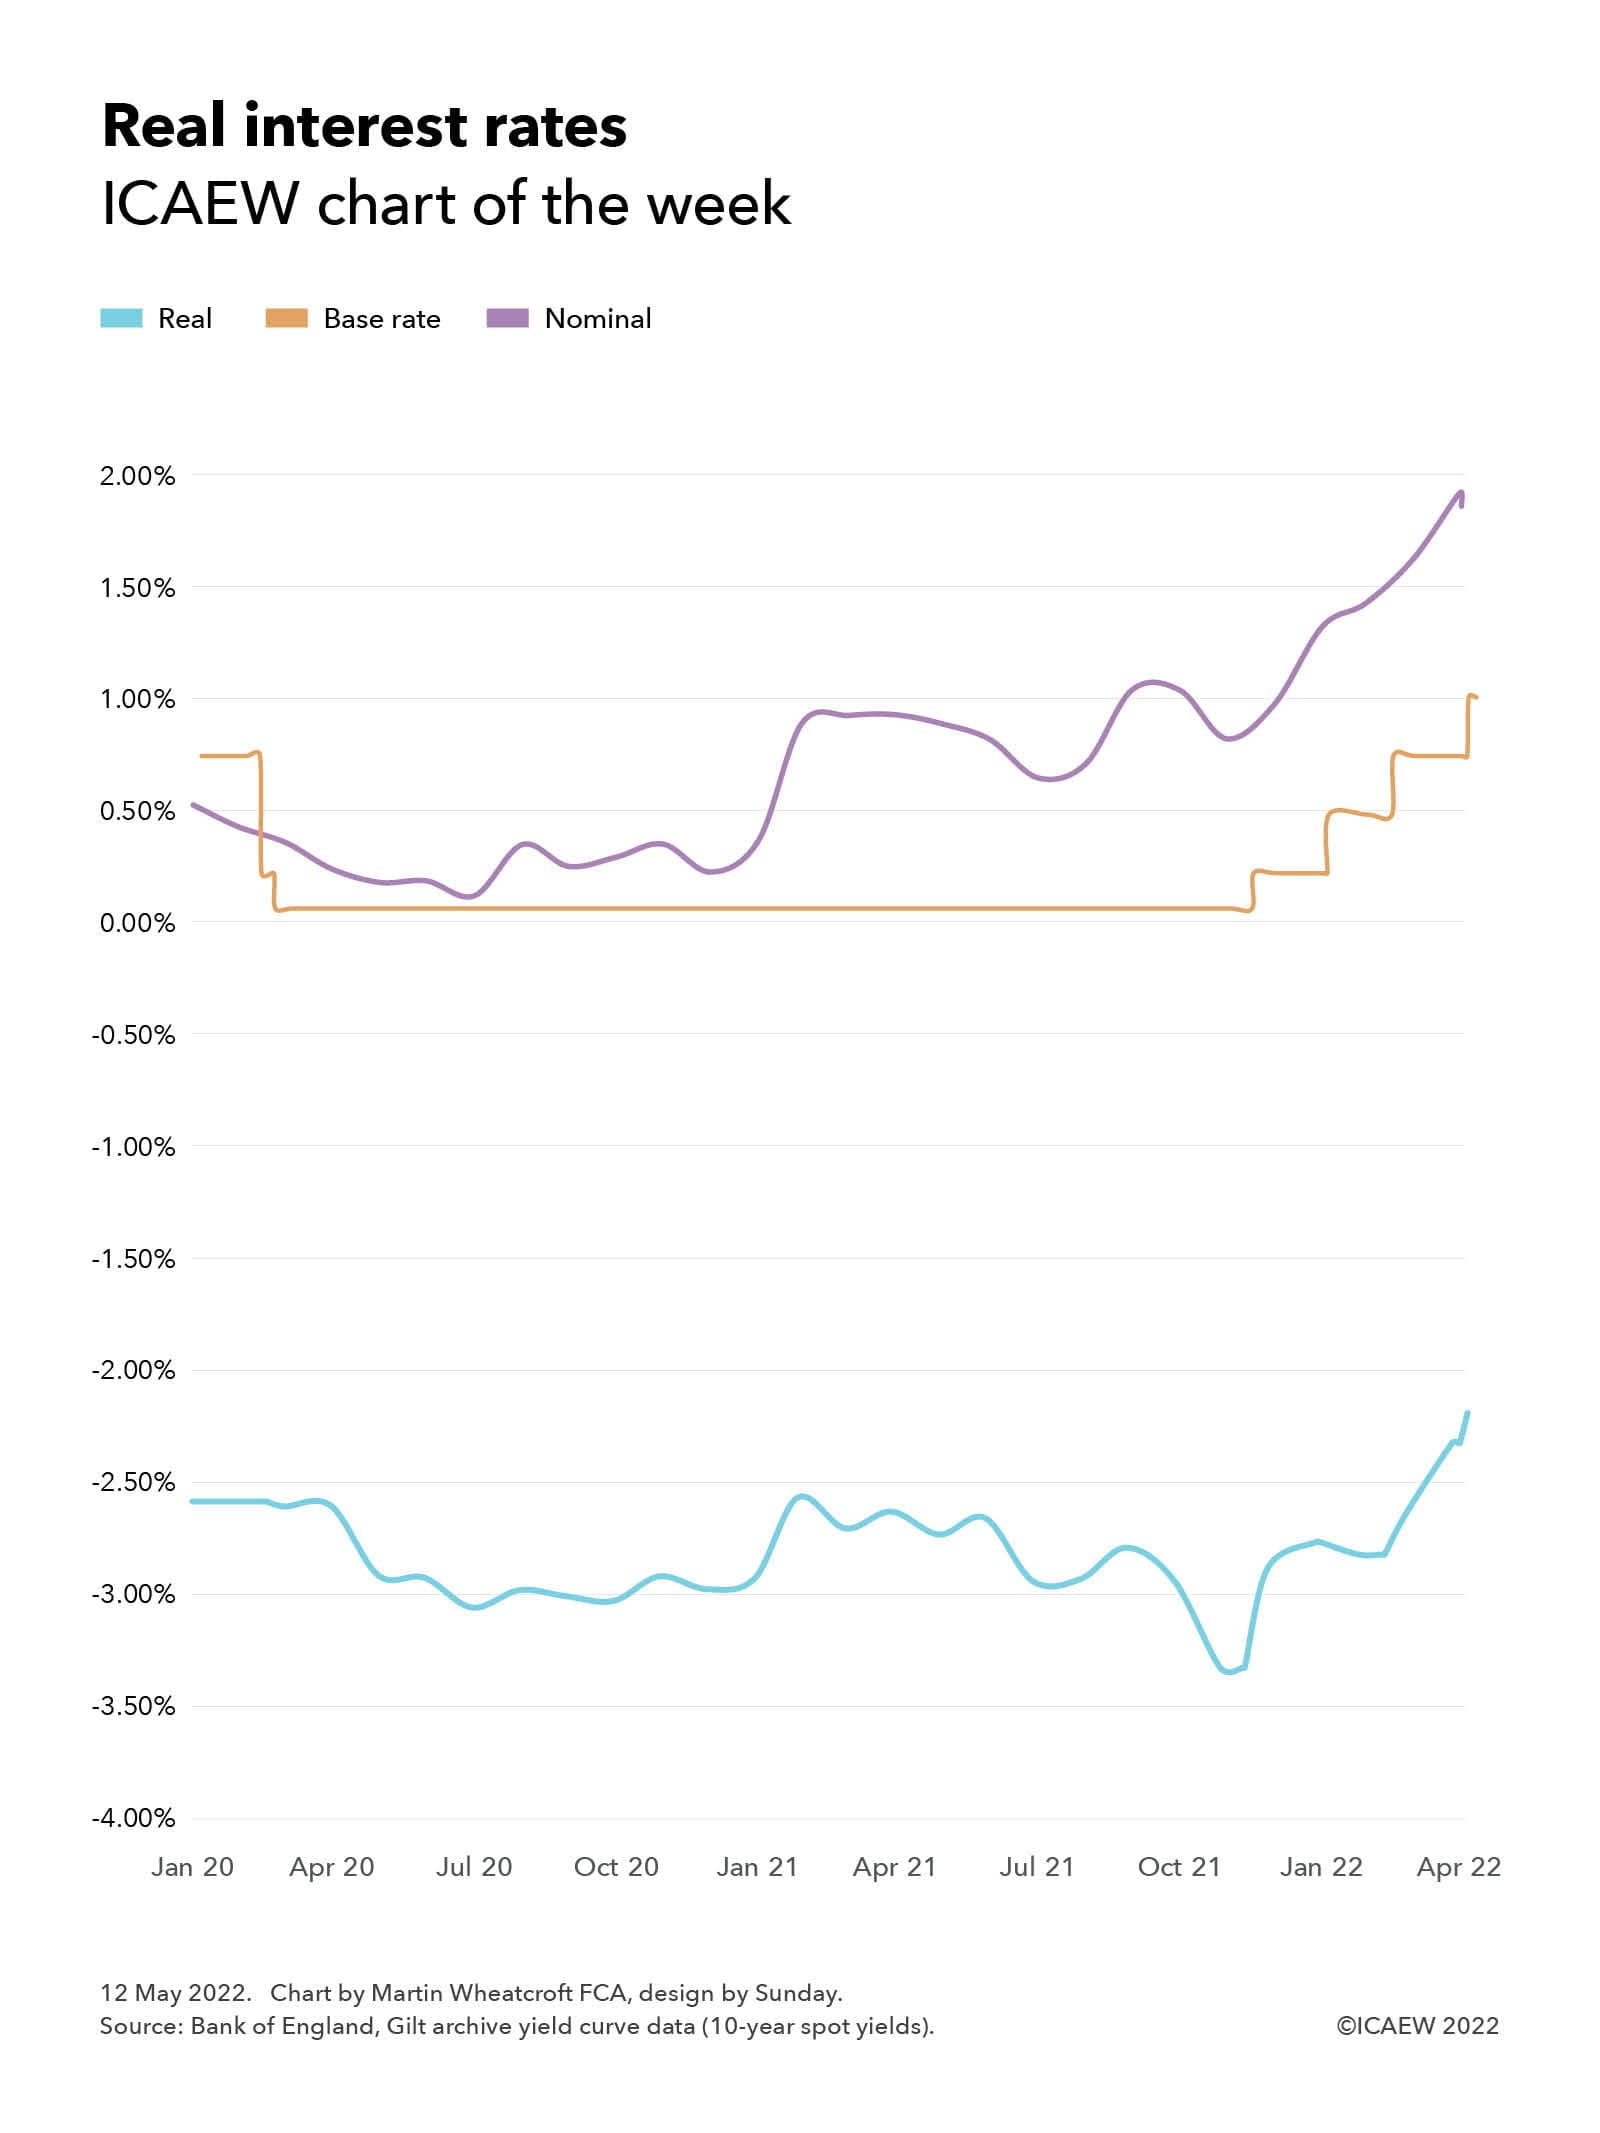Click the purple Nominal legend swatch
Screen dimensions: 1600x2133
507,319
